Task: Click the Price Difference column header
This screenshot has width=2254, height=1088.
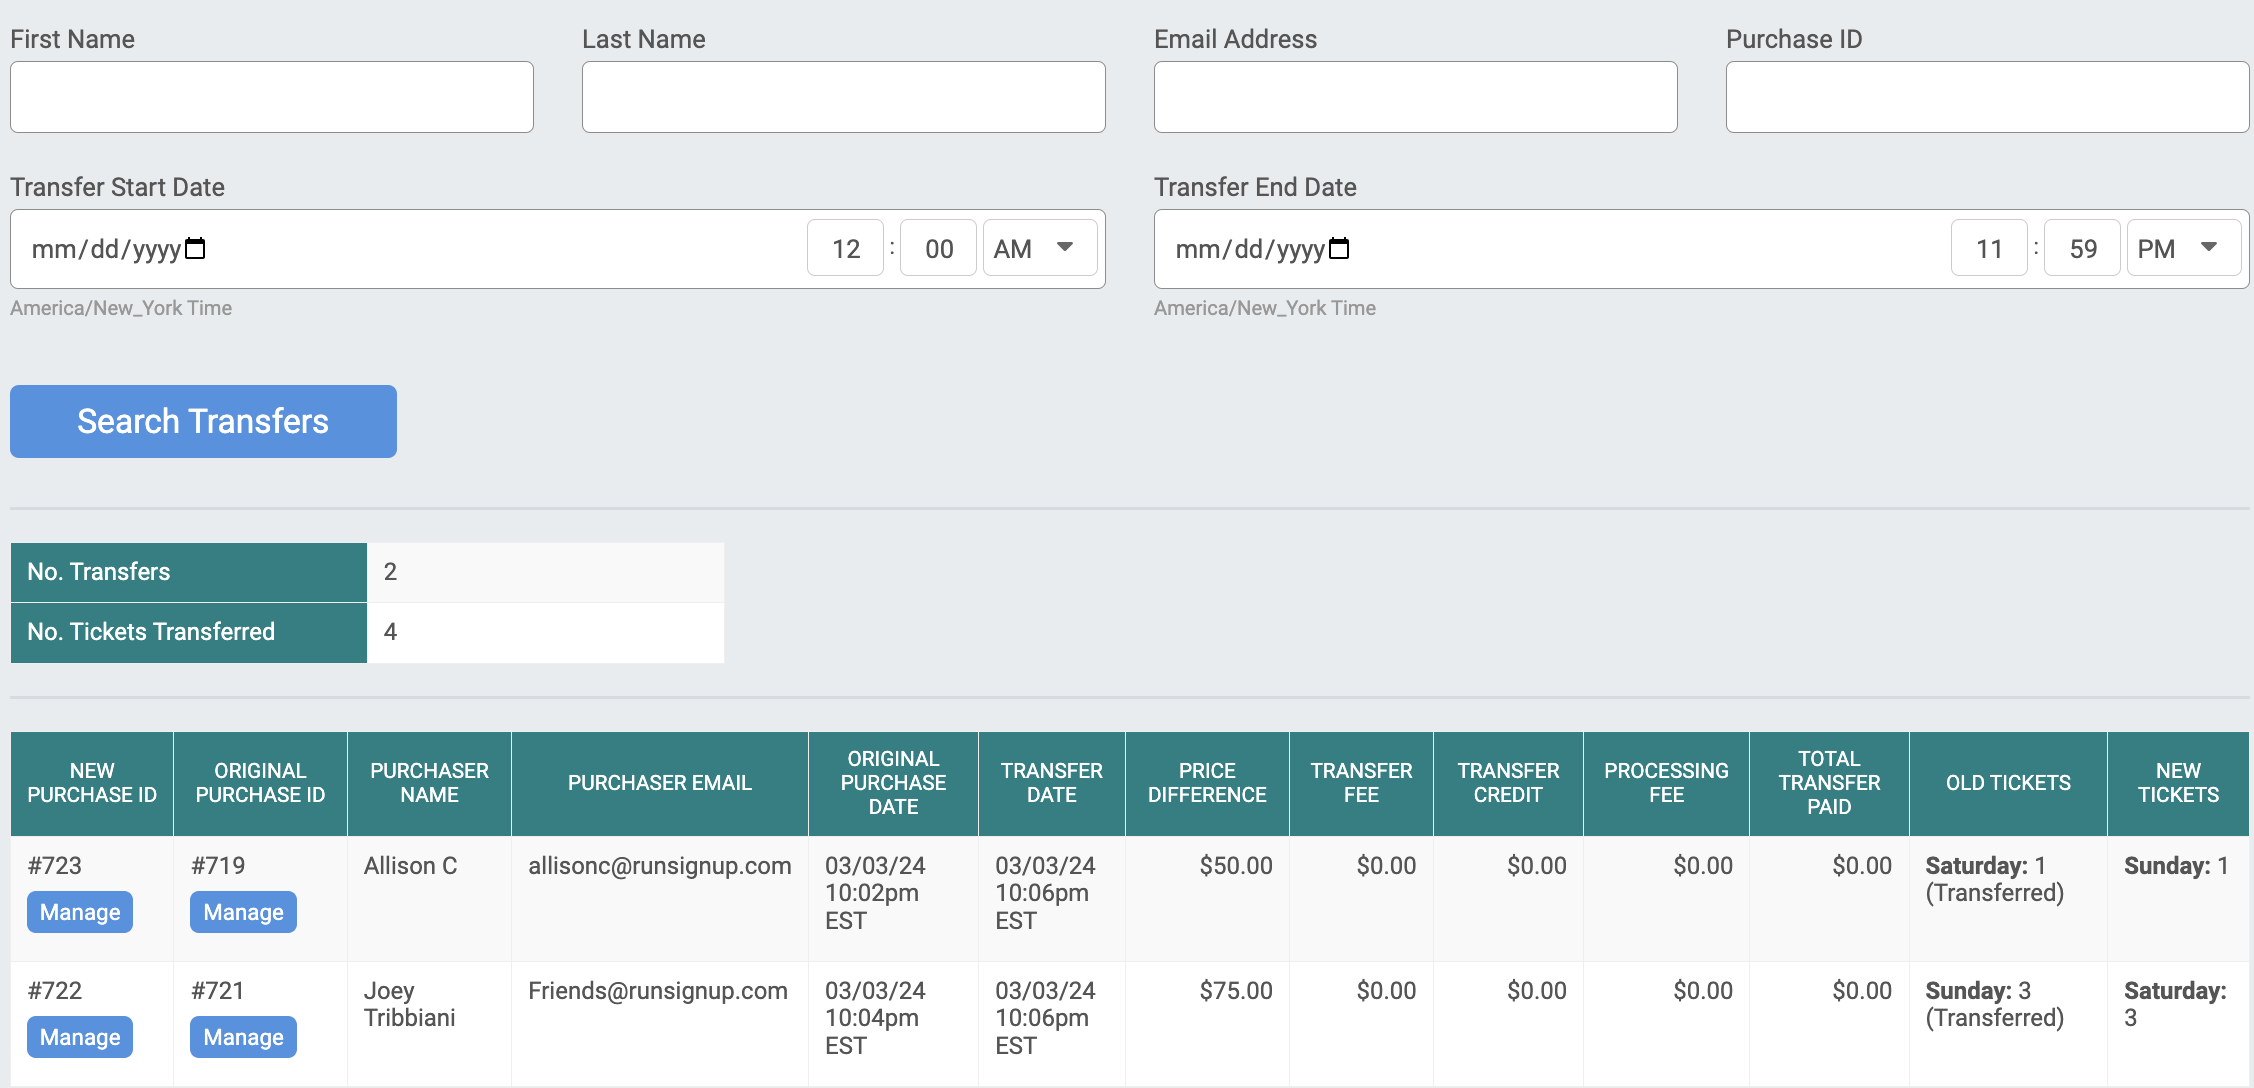Action: tap(1206, 783)
